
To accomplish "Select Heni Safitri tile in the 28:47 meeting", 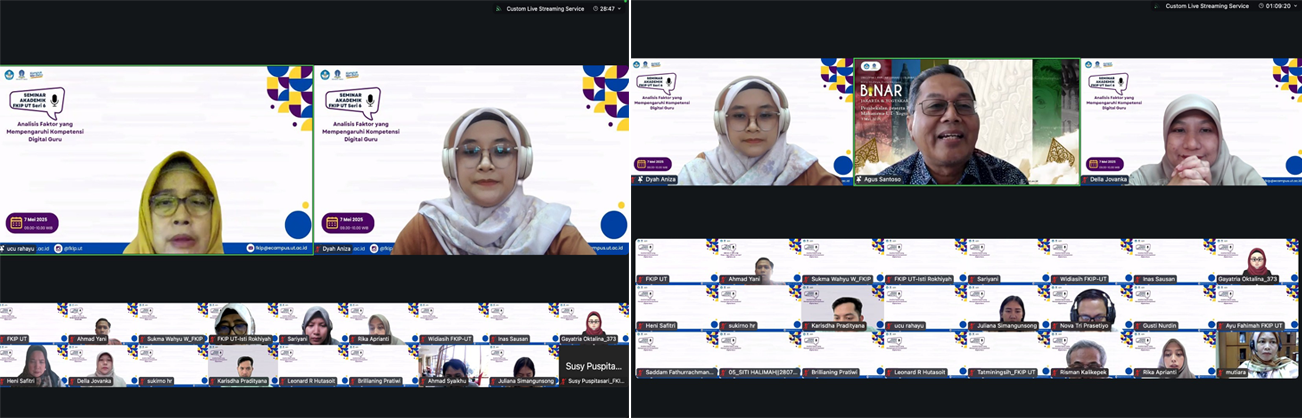I will pyautogui.click(x=33, y=366).
